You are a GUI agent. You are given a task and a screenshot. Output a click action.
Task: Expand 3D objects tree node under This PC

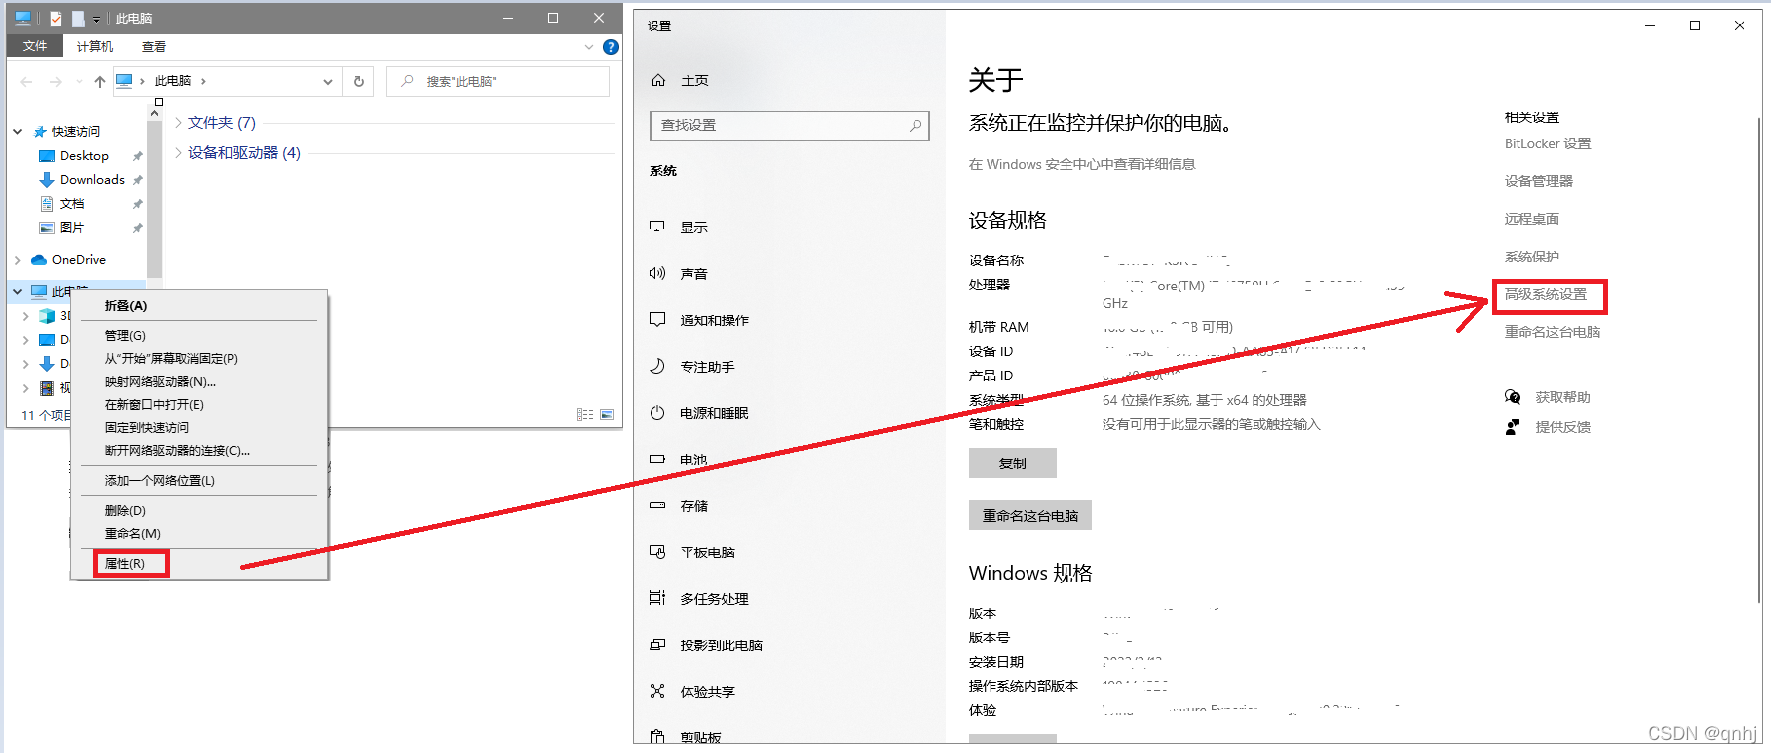tap(26, 316)
